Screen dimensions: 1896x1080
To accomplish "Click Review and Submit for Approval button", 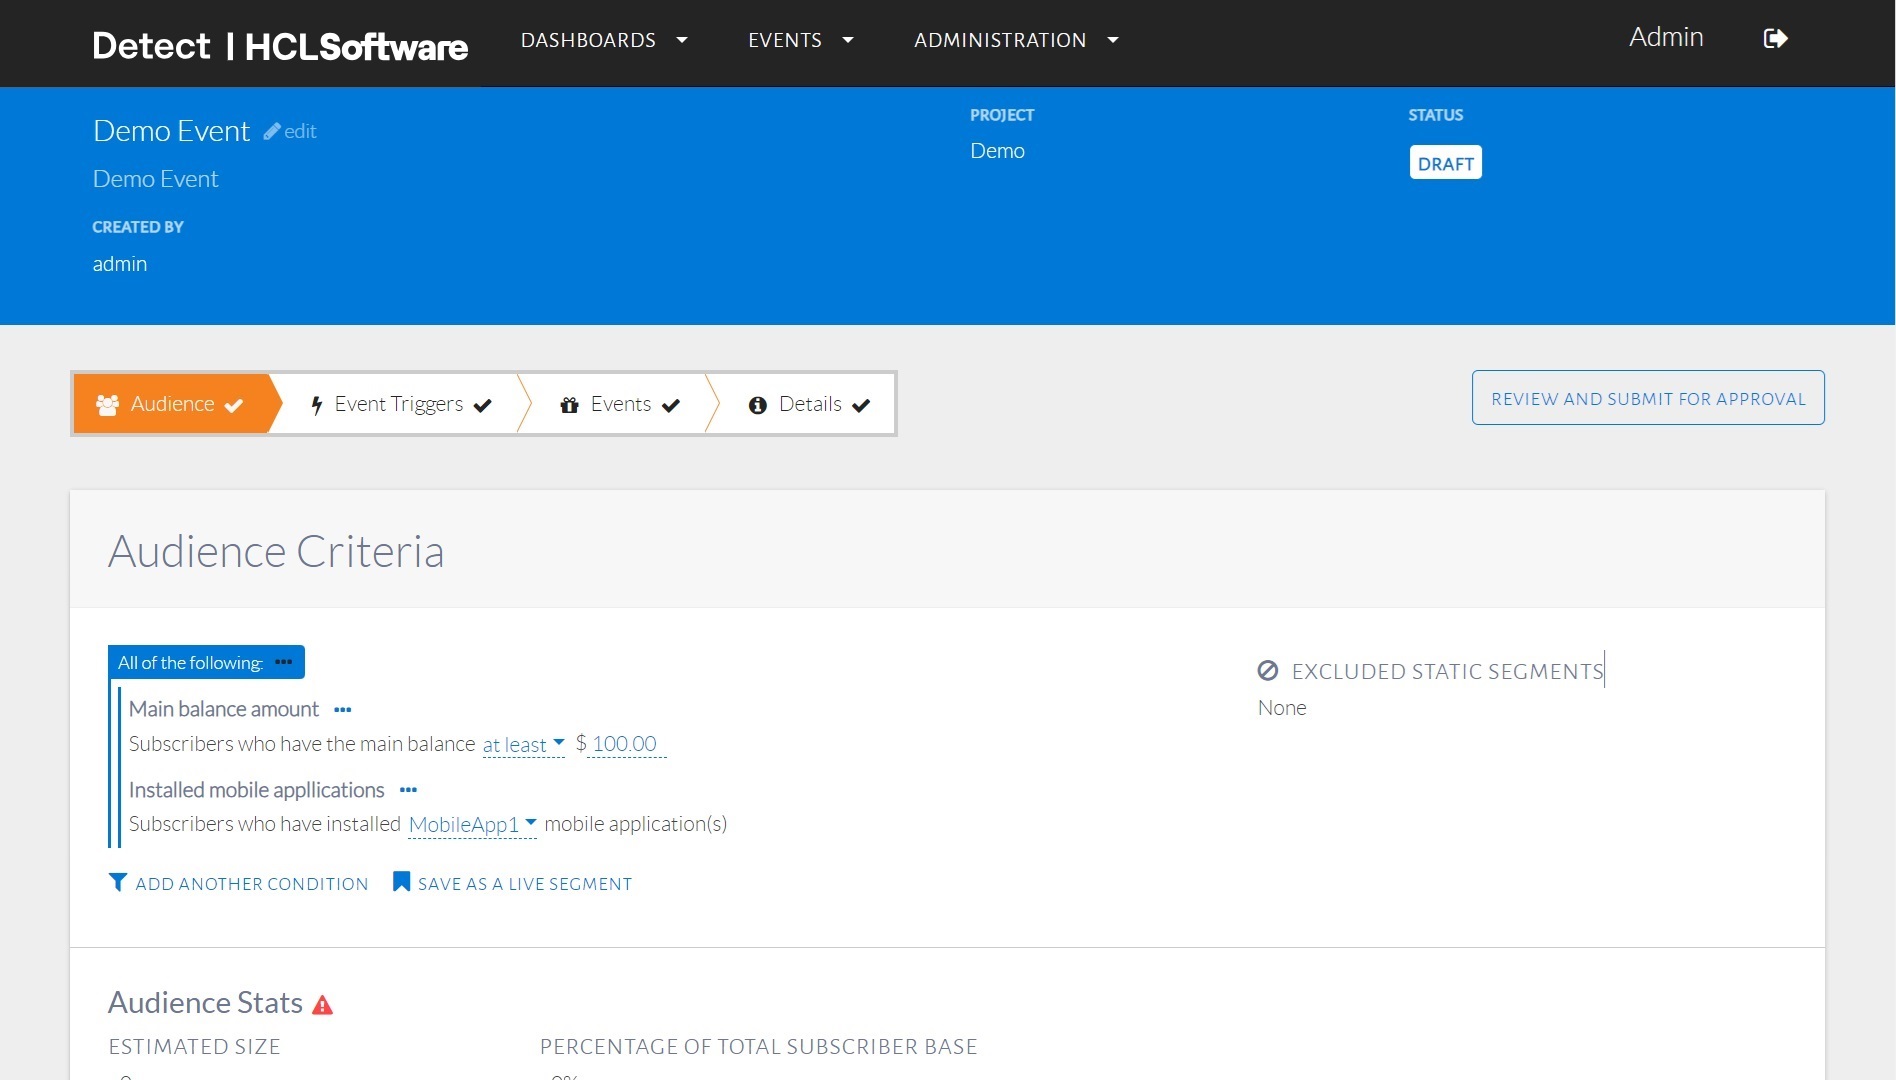I will (1647, 398).
